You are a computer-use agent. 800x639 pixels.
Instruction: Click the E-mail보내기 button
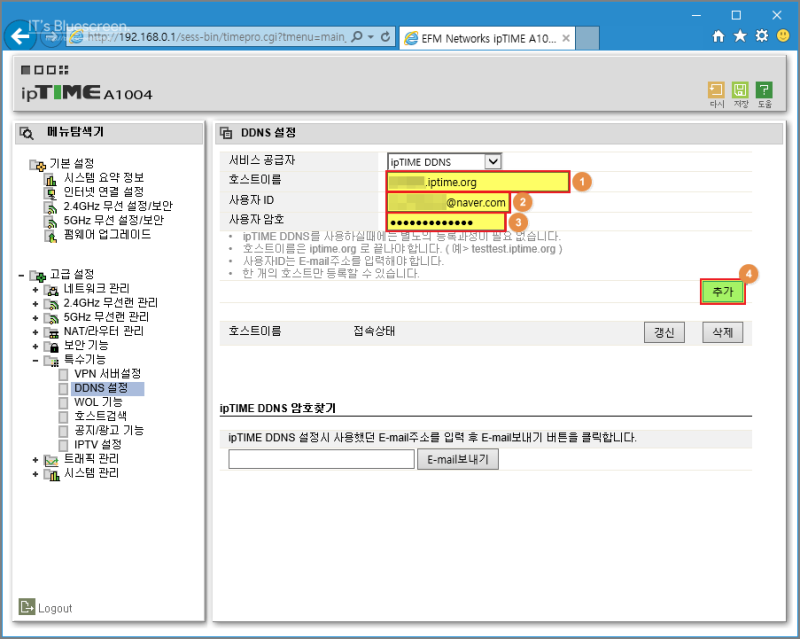point(458,459)
